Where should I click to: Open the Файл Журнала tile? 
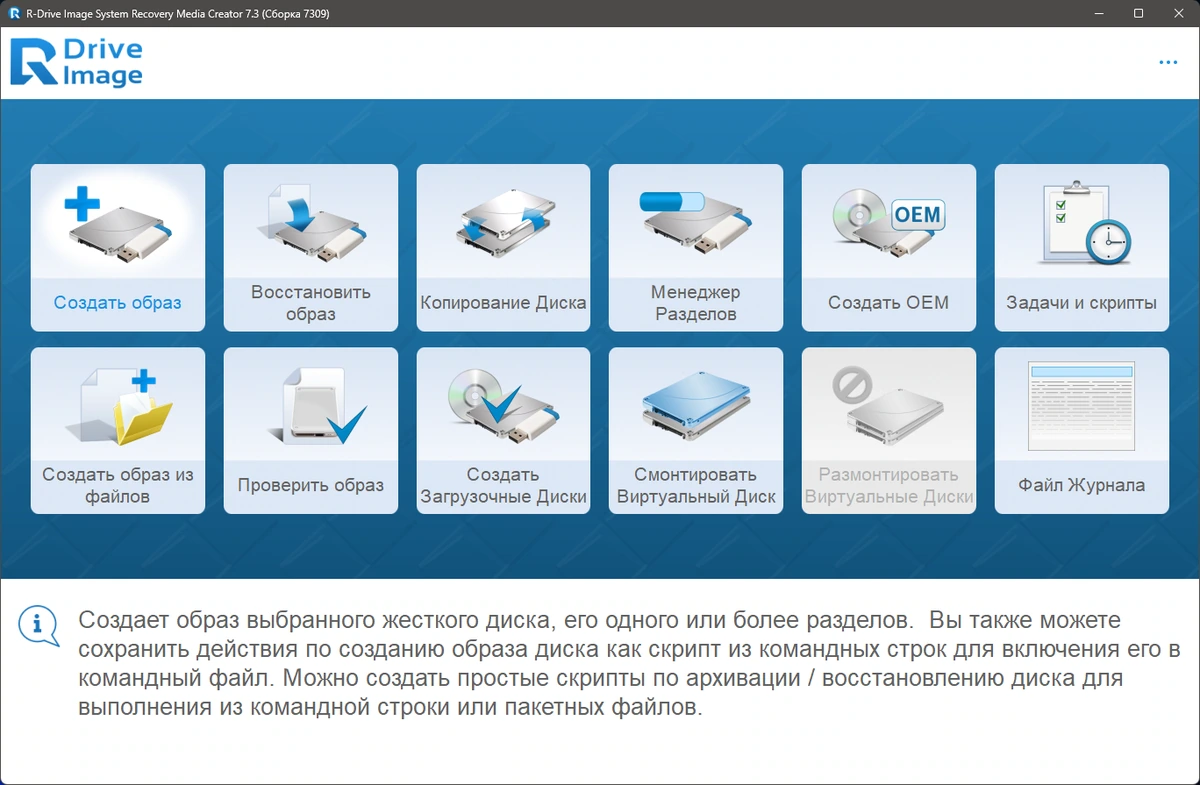[1082, 431]
